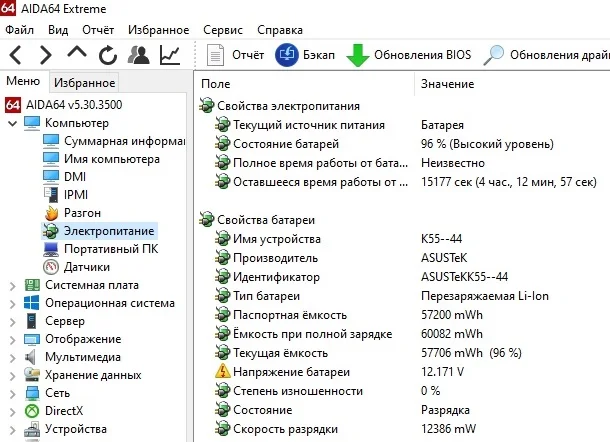Click the green BIOS update arrow icon
The image size is (610, 442).
(x=358, y=55)
